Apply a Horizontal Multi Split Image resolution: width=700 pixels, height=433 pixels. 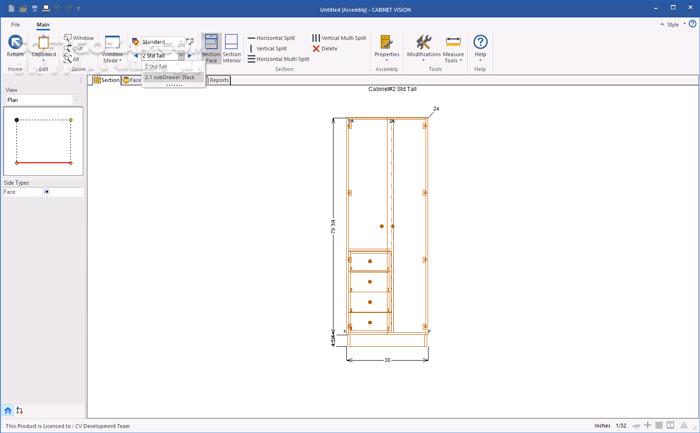pos(278,59)
